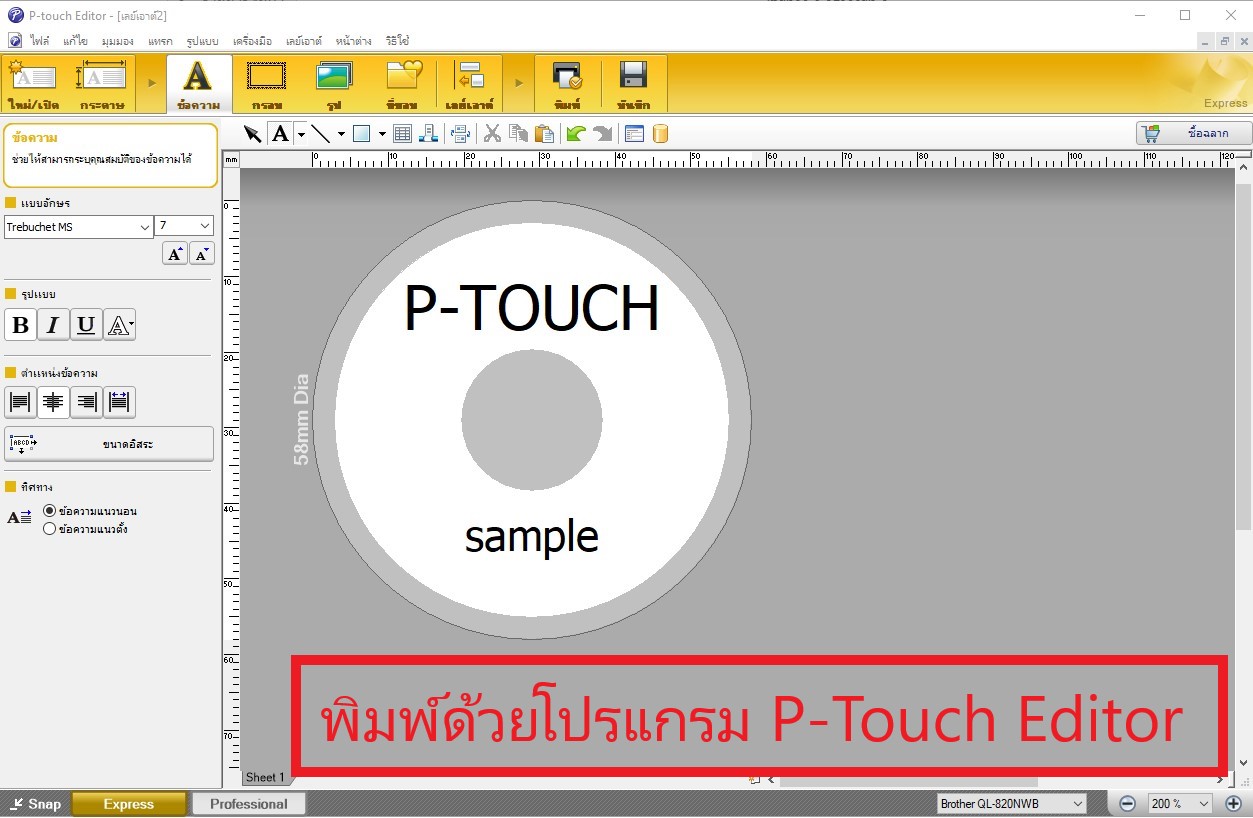
Task: Click the Save floppy disk icon
Action: pyautogui.click(x=634, y=84)
